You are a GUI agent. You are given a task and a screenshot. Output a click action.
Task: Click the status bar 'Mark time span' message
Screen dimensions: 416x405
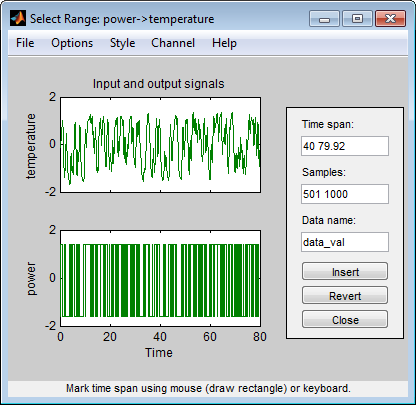click(208, 388)
